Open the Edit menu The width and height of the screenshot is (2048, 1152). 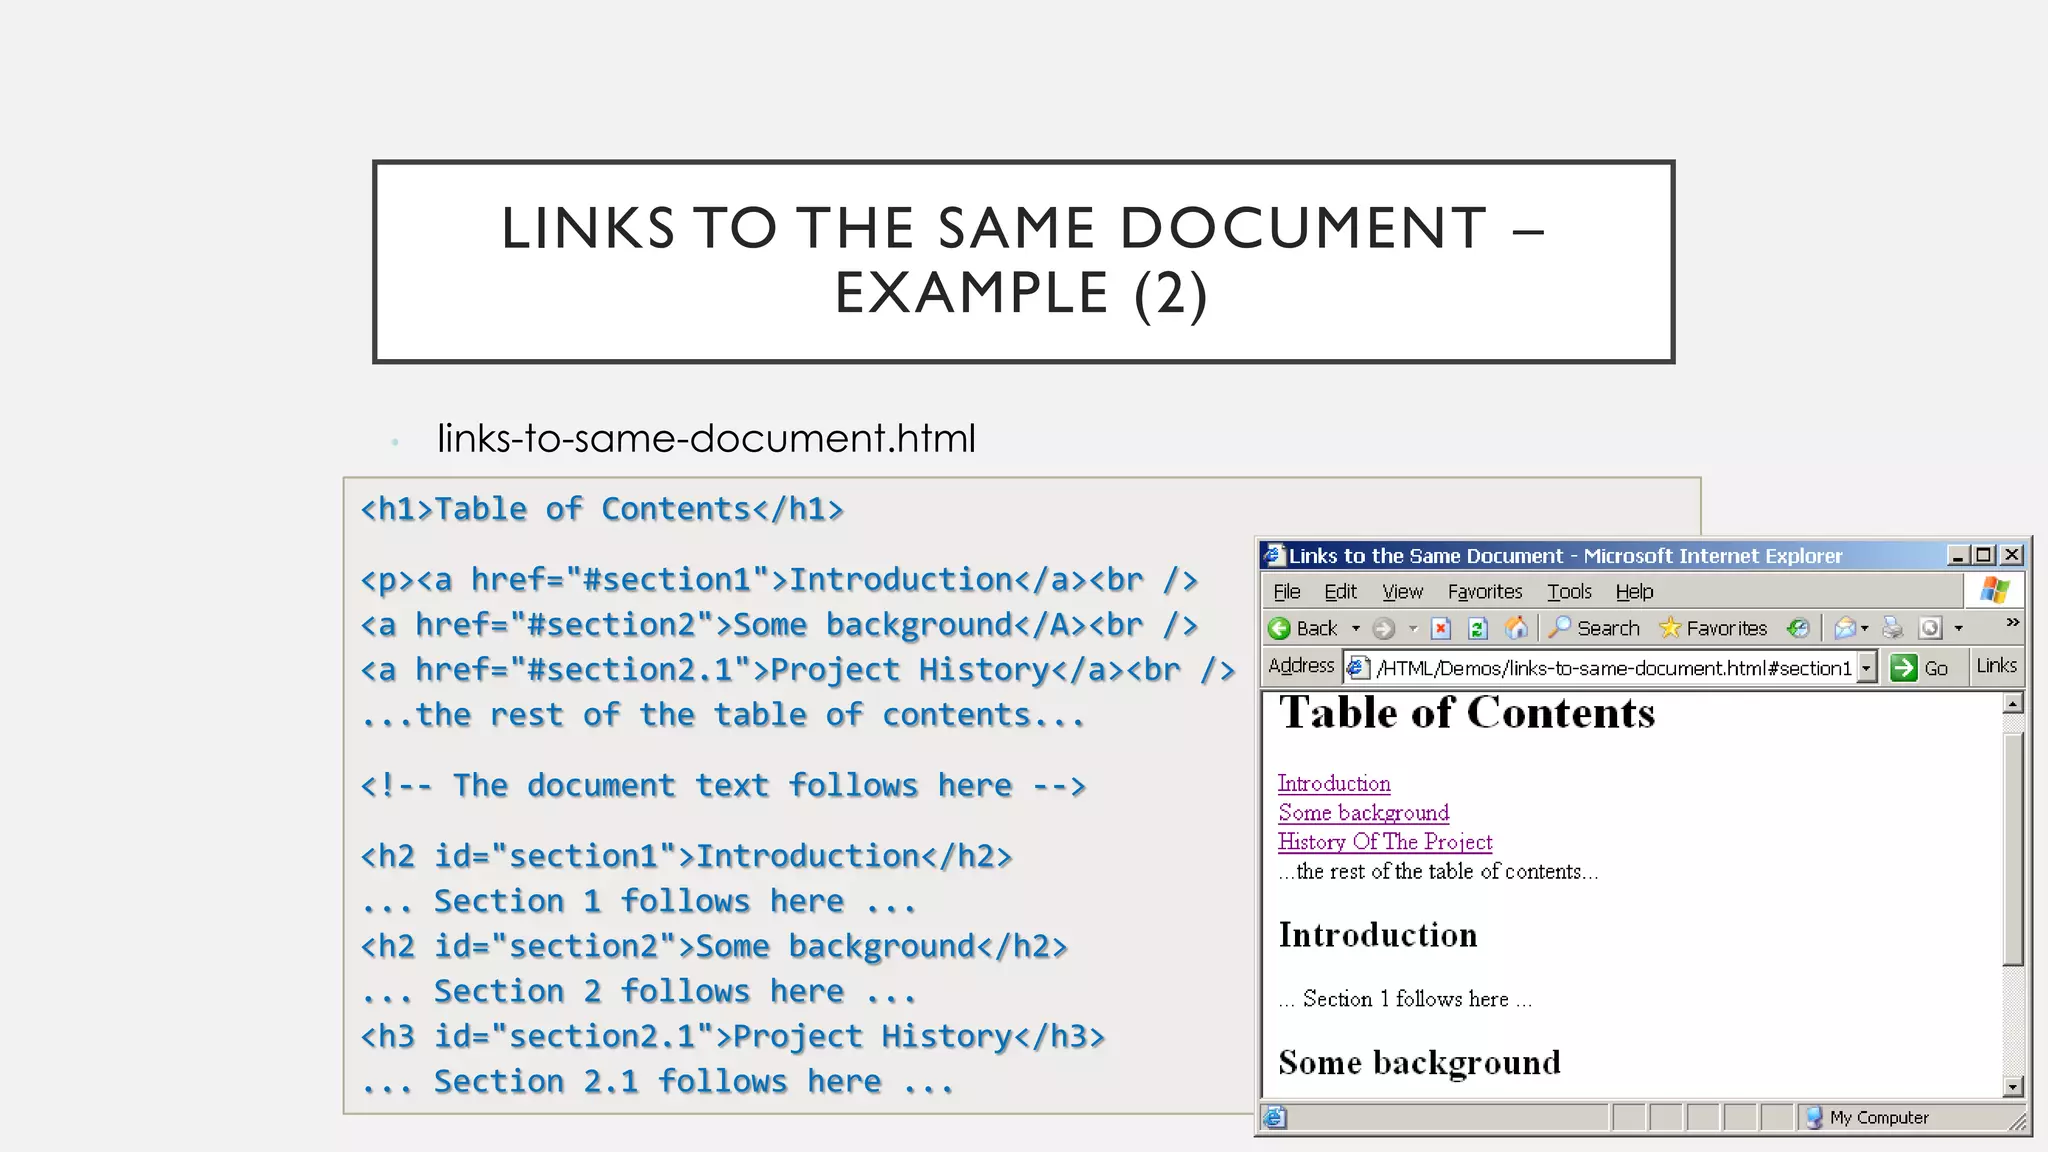pyautogui.click(x=1341, y=592)
